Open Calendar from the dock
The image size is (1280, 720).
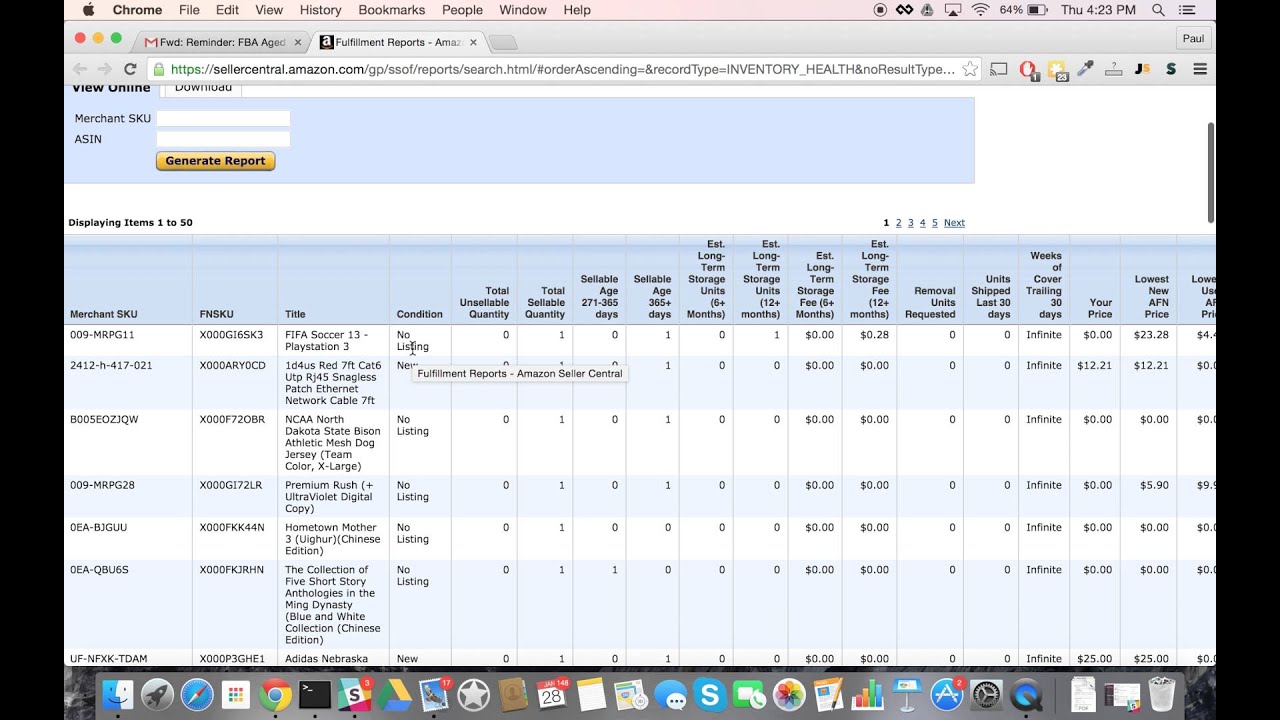[x=552, y=694]
